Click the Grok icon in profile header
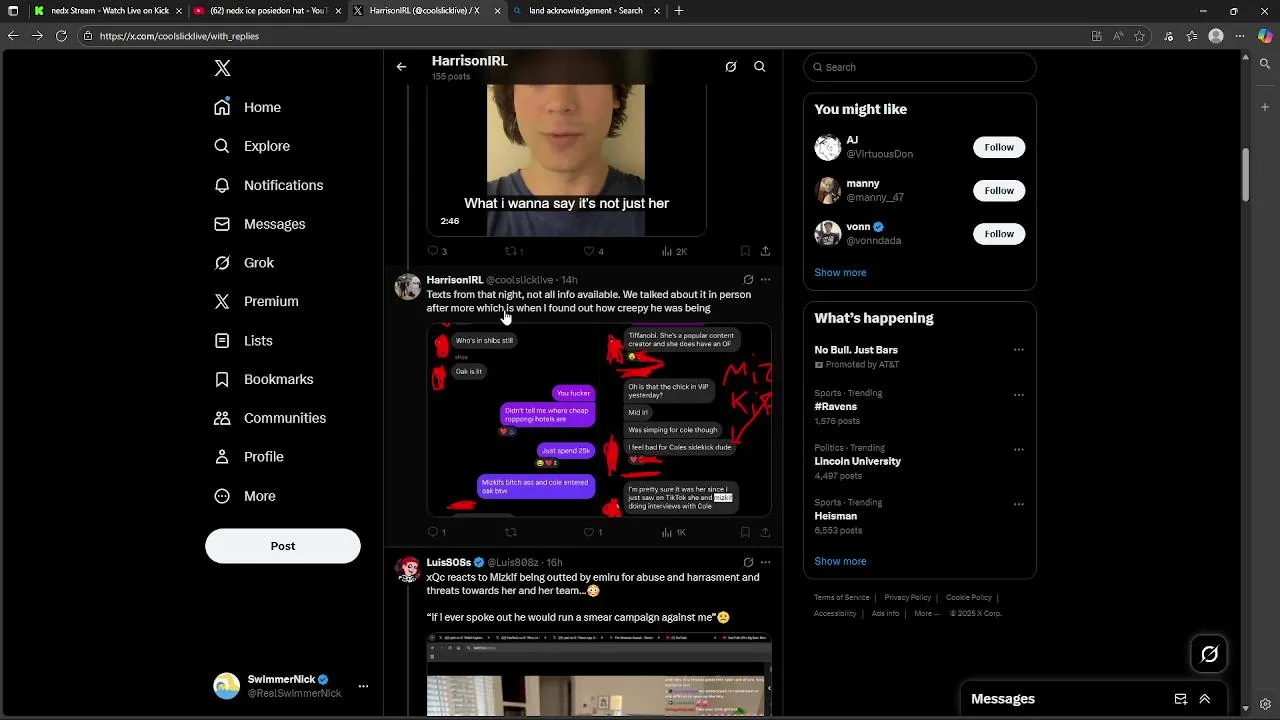Viewport: 1280px width, 720px height. coord(731,67)
